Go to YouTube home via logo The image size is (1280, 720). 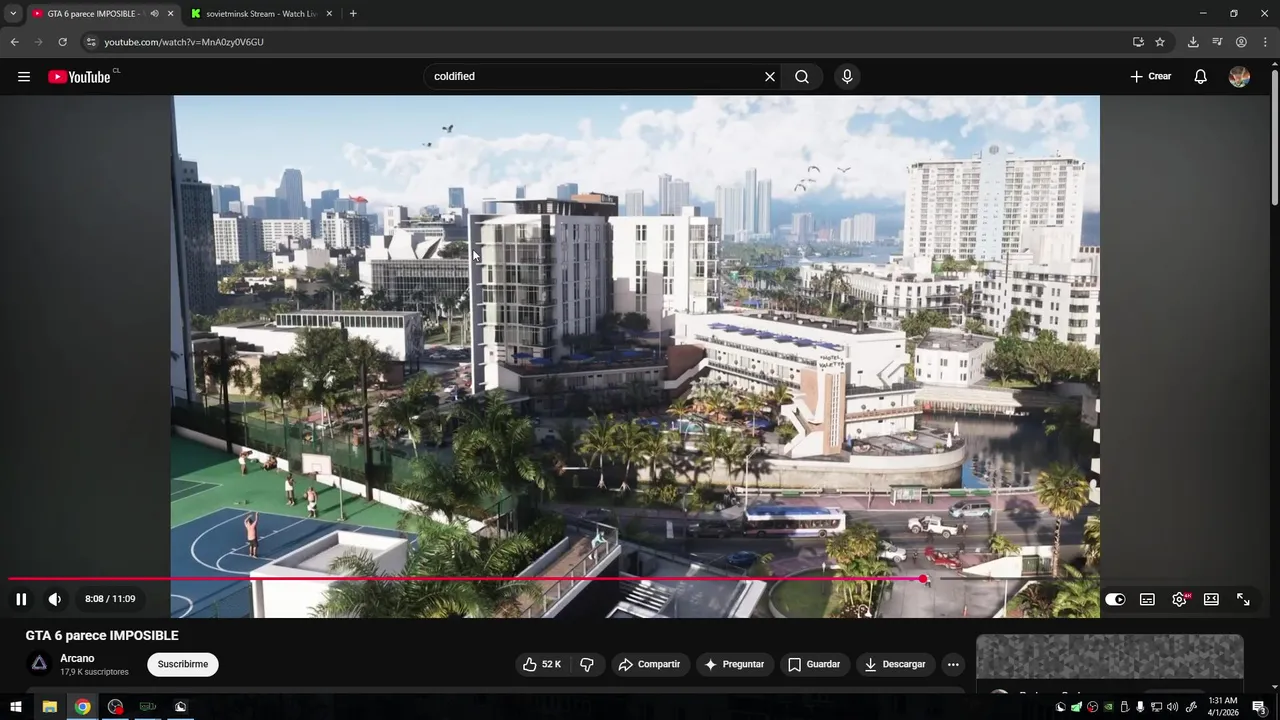pos(79,77)
